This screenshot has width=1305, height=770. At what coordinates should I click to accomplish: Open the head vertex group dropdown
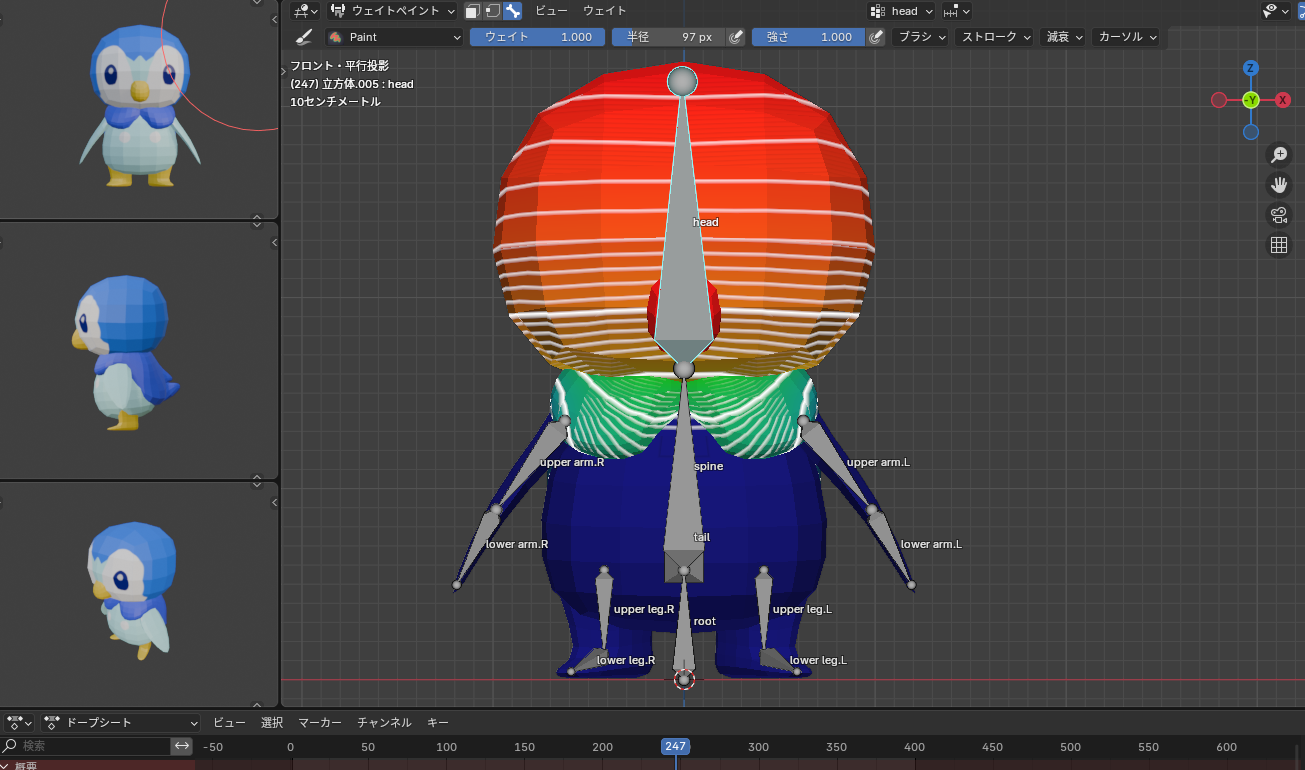(902, 11)
